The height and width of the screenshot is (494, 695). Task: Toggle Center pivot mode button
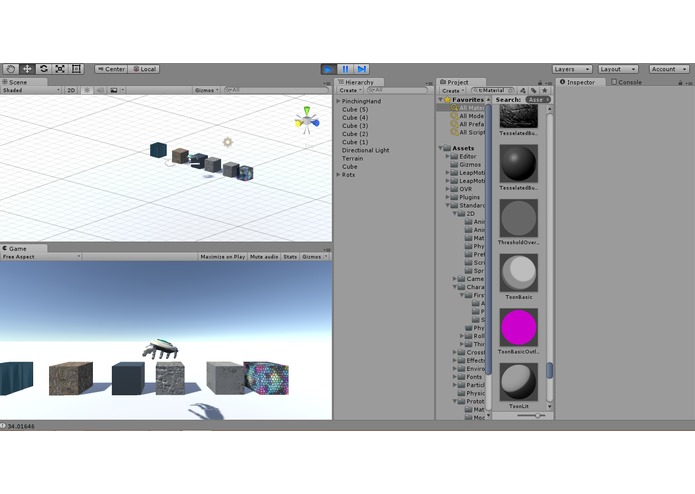[111, 69]
